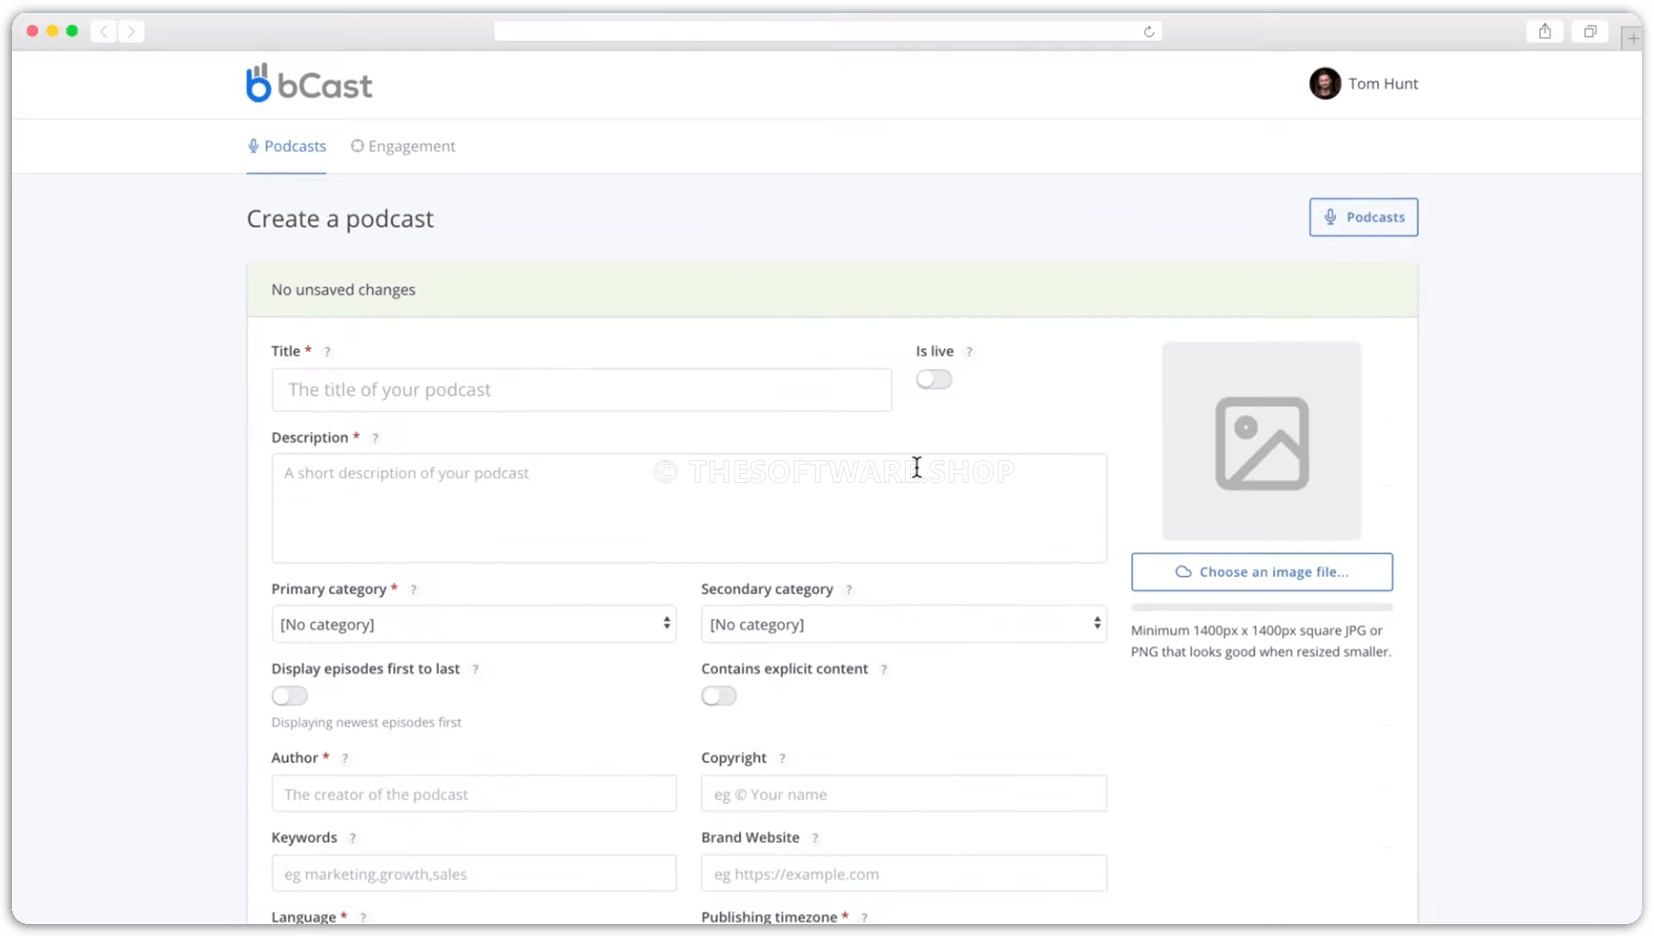The height and width of the screenshot is (936, 1654).
Task: Click the browser reload icon
Action: coord(1149,32)
